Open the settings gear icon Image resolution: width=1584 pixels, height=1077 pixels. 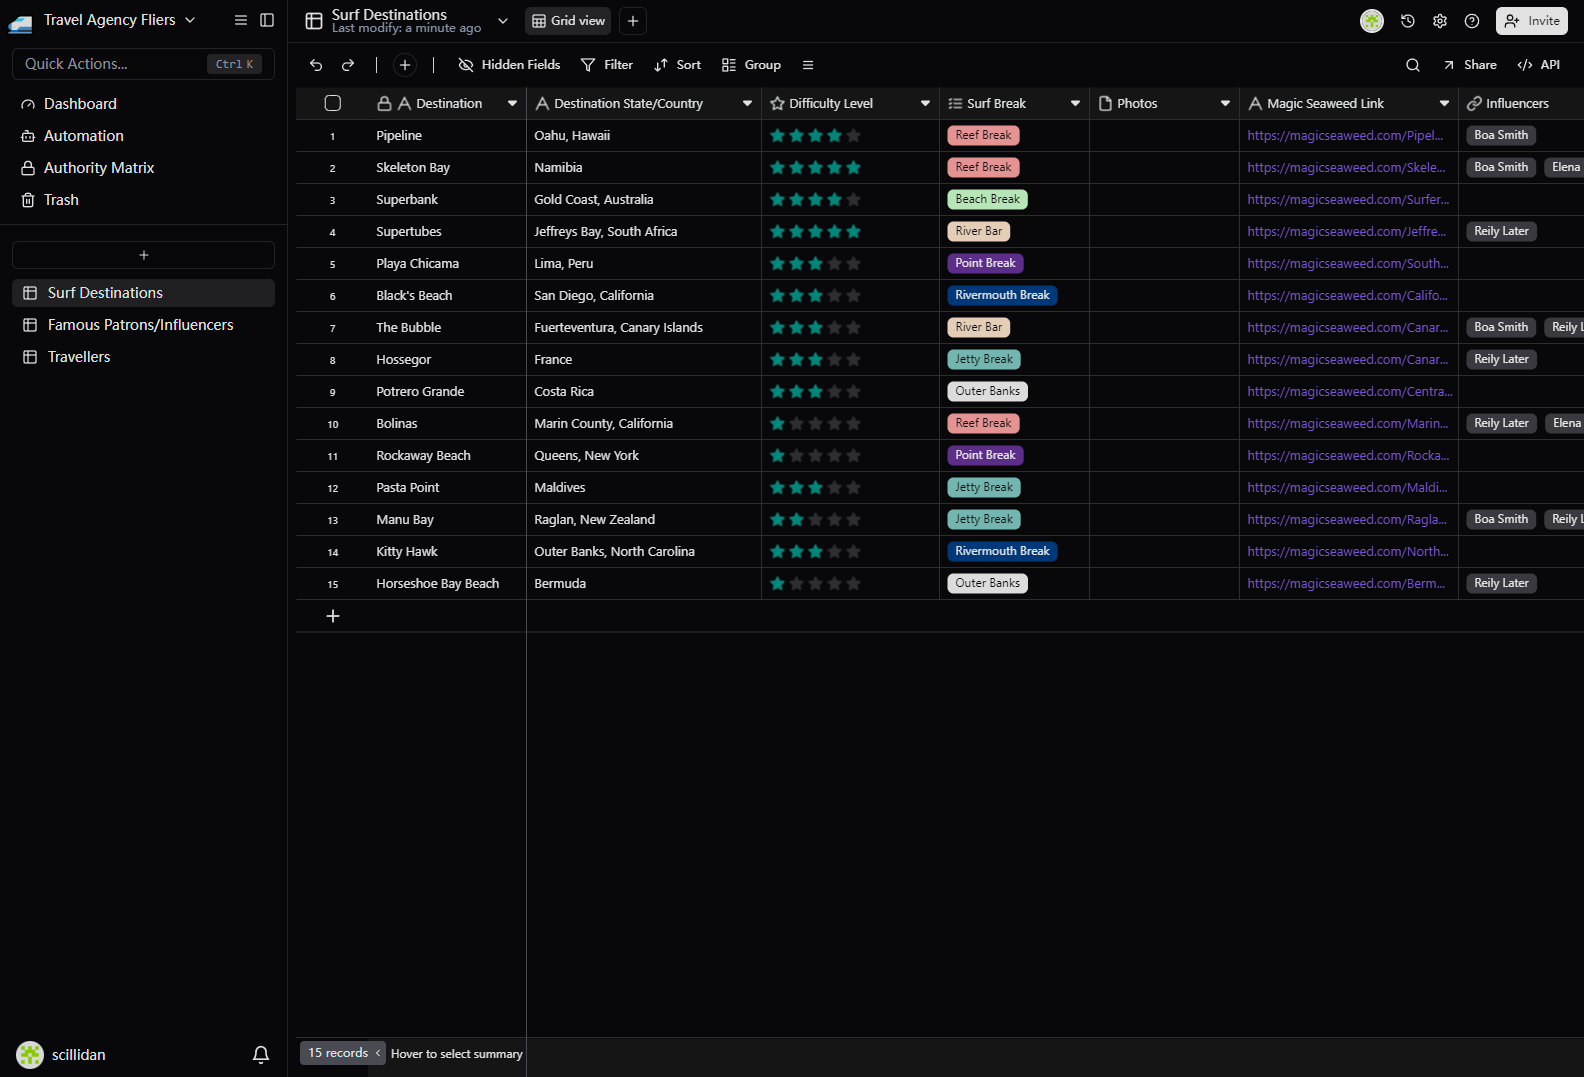1440,21
